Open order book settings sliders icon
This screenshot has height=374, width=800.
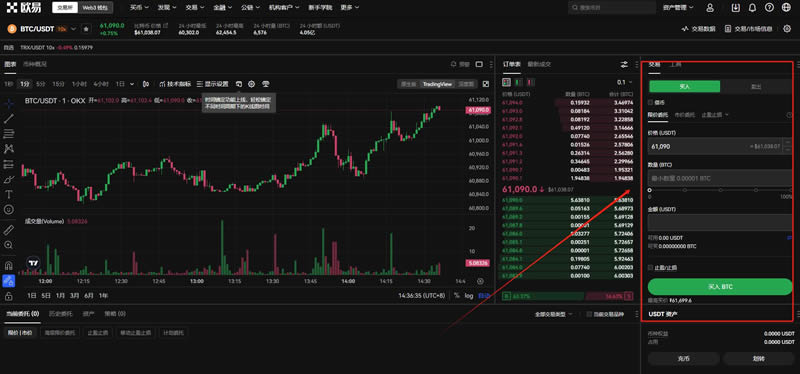point(624,65)
